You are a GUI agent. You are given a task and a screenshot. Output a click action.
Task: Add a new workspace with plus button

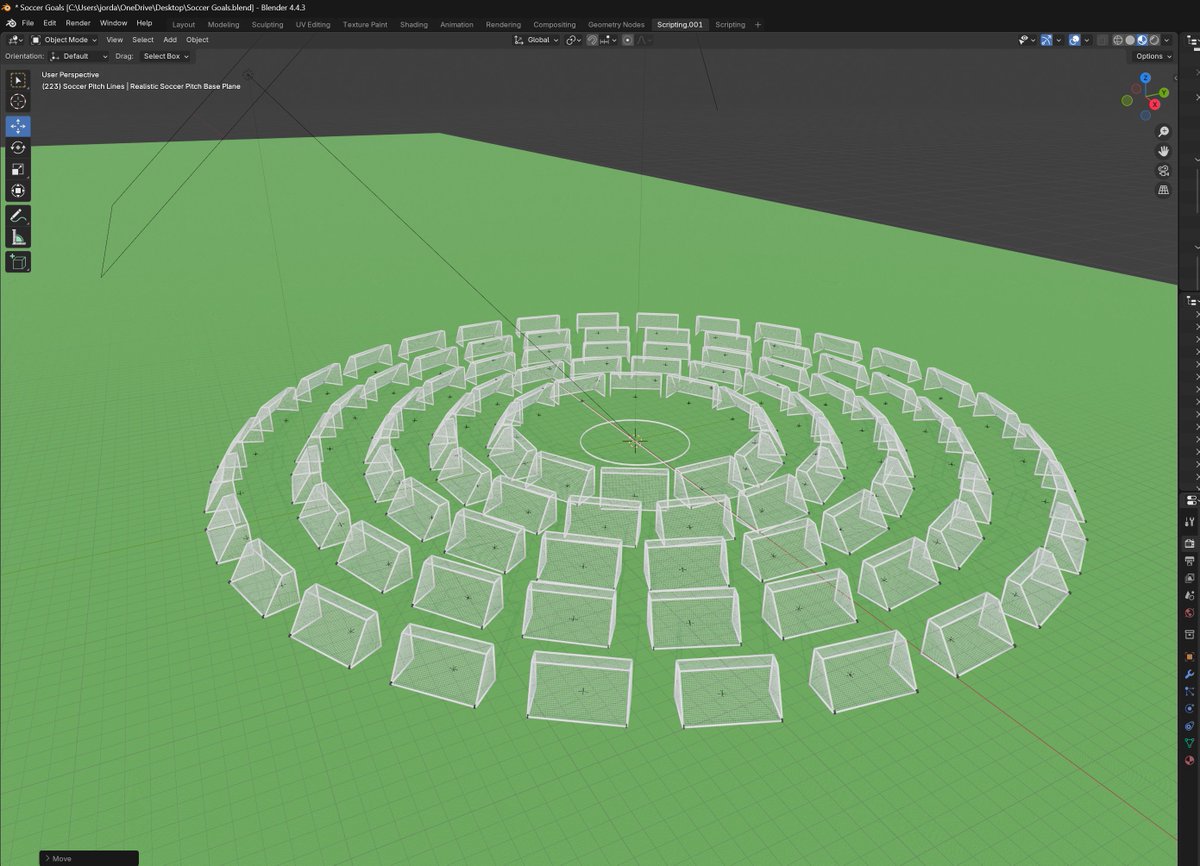pos(758,24)
